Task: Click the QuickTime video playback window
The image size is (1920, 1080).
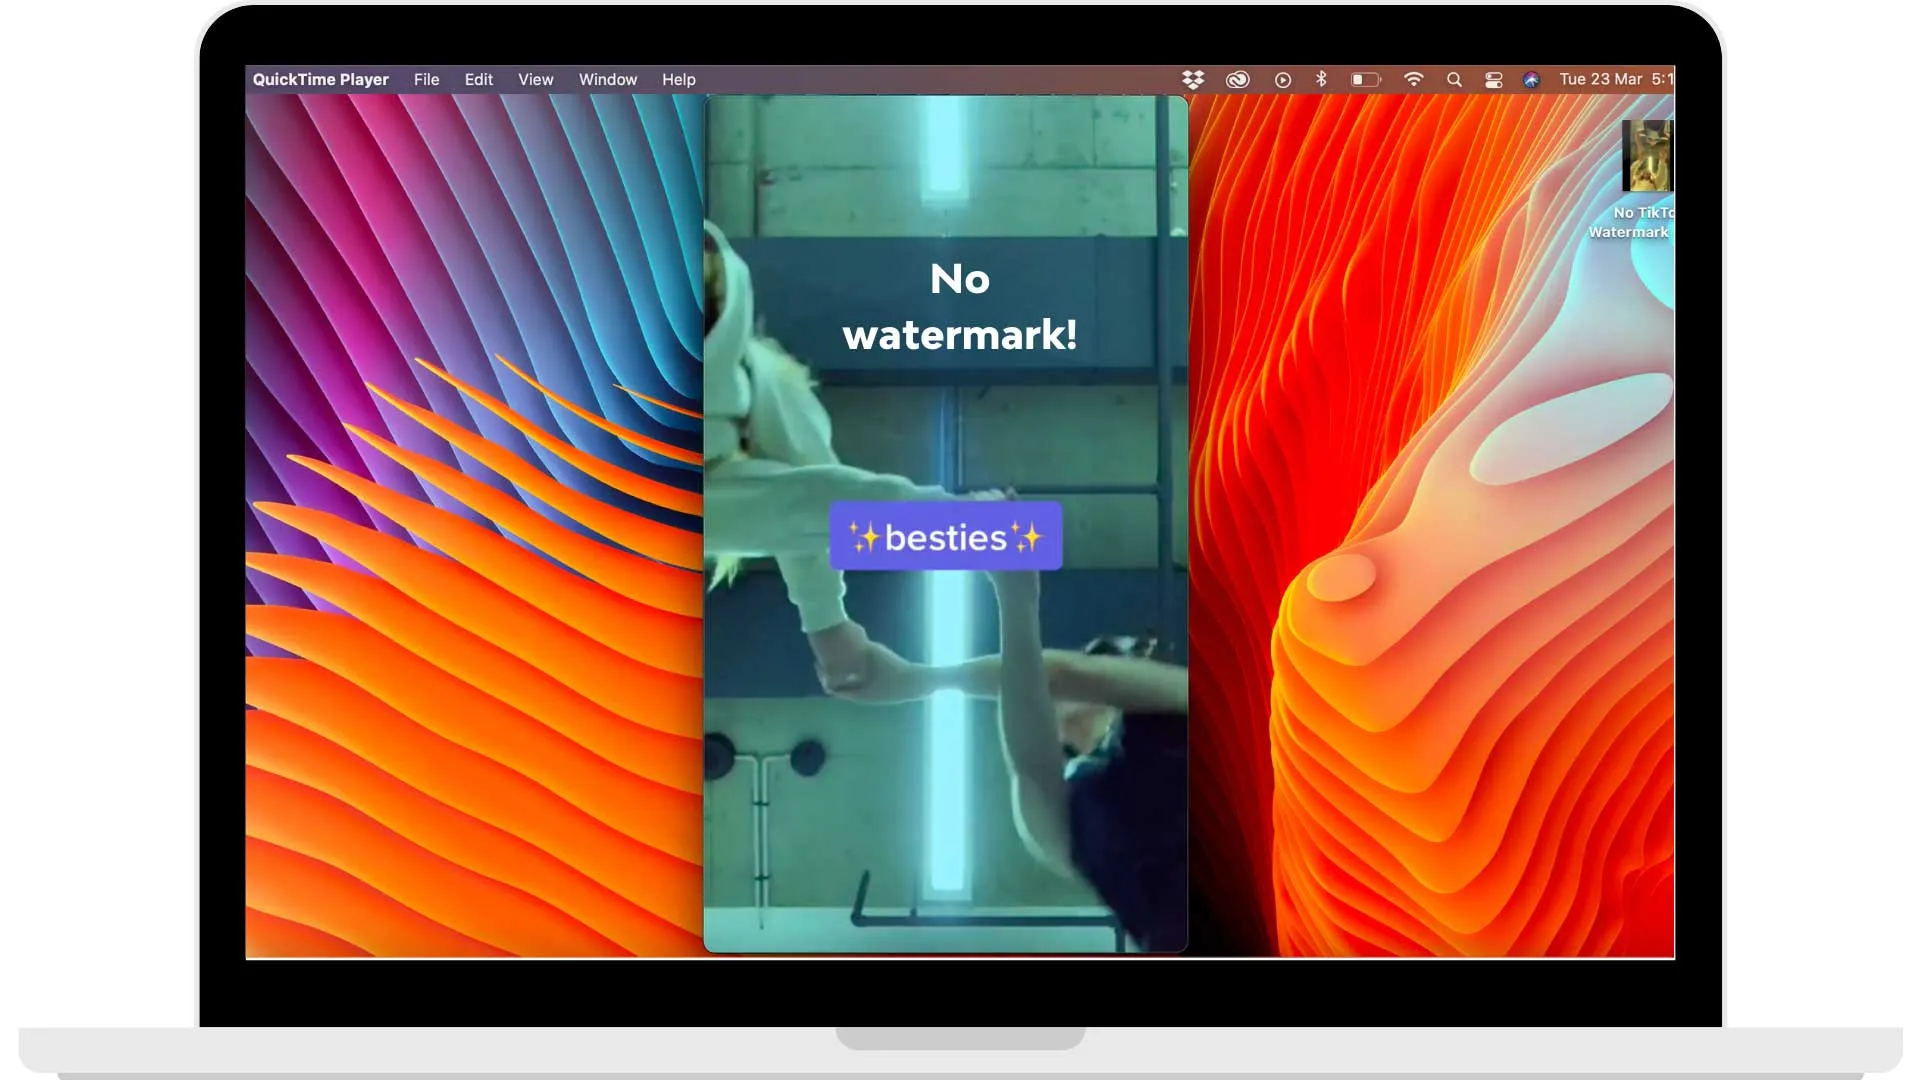Action: [945, 523]
